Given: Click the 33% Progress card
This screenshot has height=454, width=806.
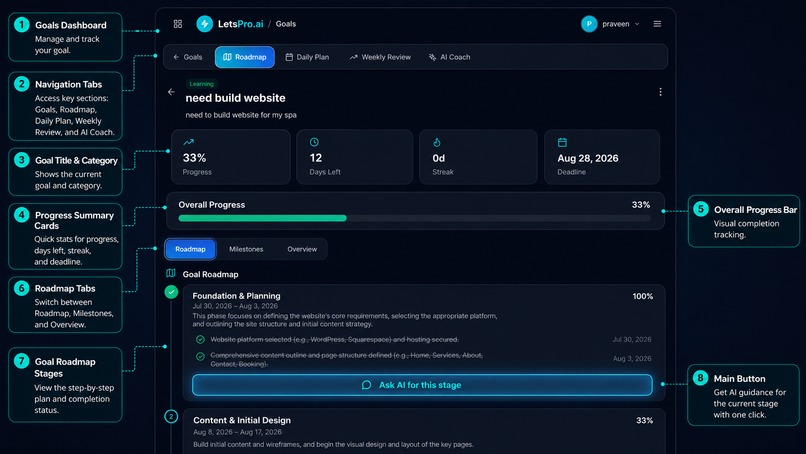Looking at the screenshot, I should coord(231,157).
